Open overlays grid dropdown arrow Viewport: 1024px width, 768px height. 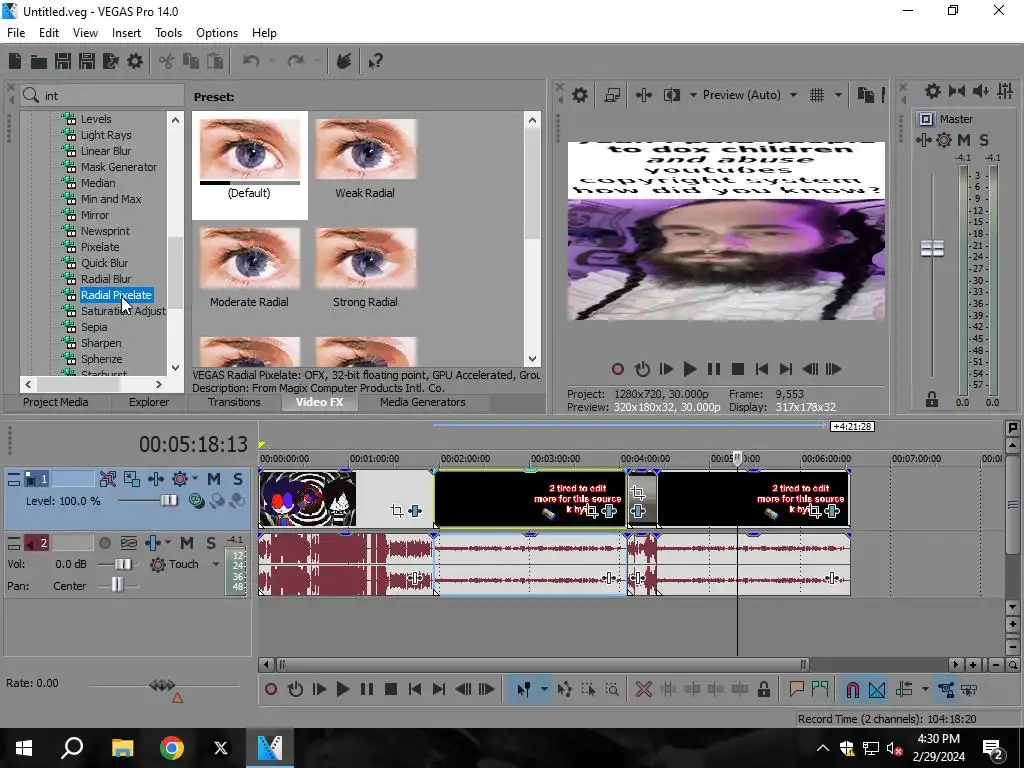838,95
